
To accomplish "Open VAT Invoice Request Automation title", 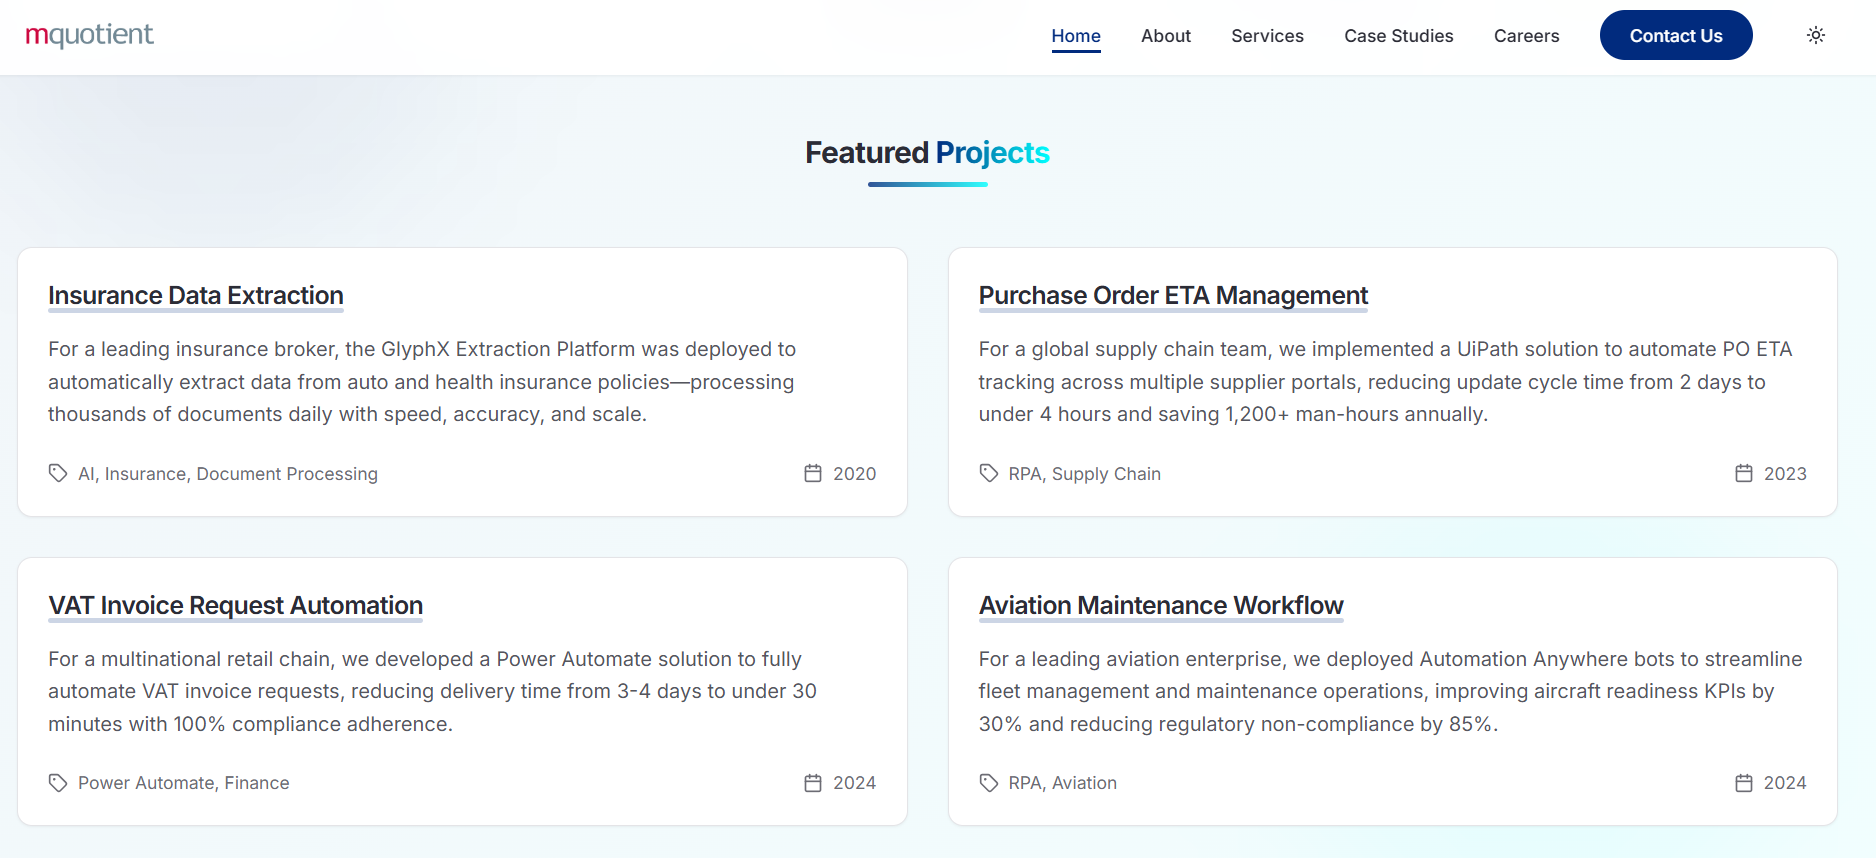I will click(x=236, y=606).
